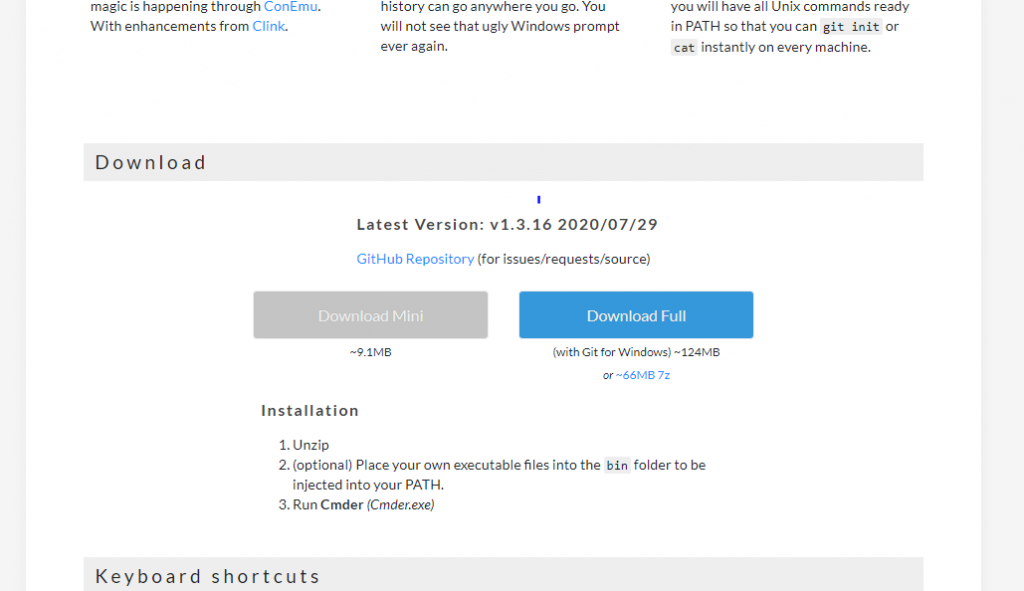1024x591 pixels.
Task: Click the Download Full button
Action: 636,315
